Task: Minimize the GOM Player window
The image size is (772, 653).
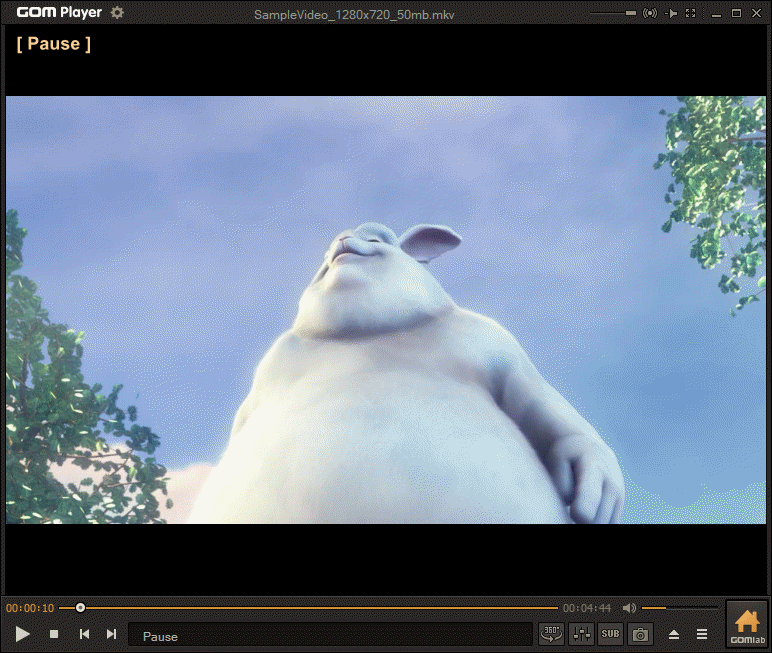Action: pos(716,14)
